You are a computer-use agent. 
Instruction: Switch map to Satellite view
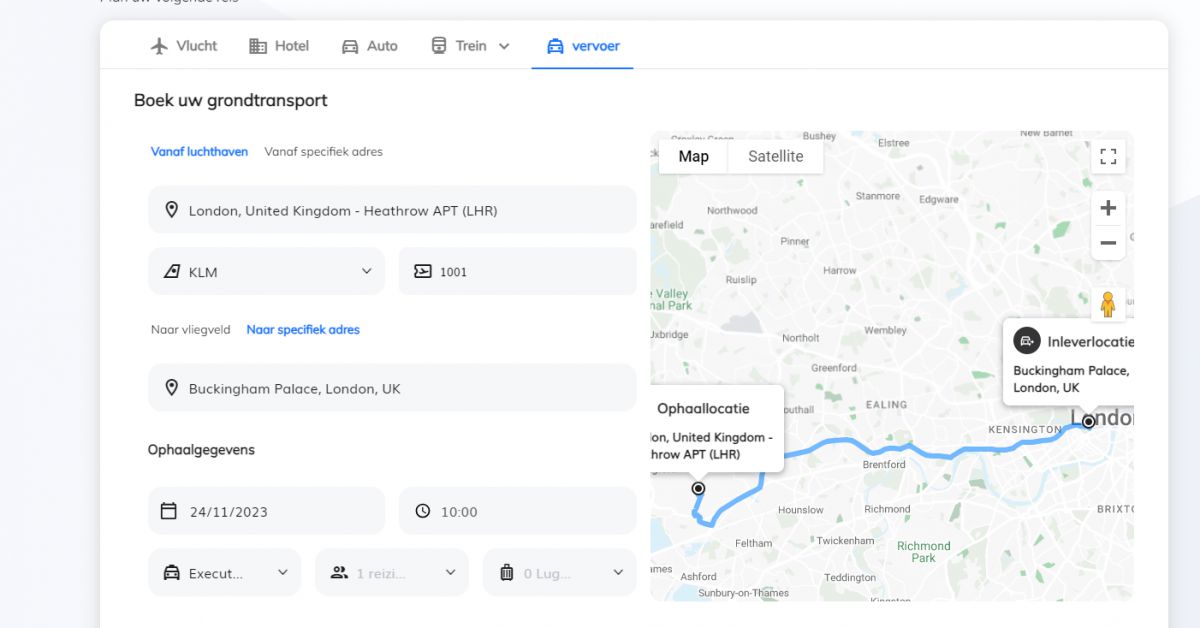(x=775, y=156)
